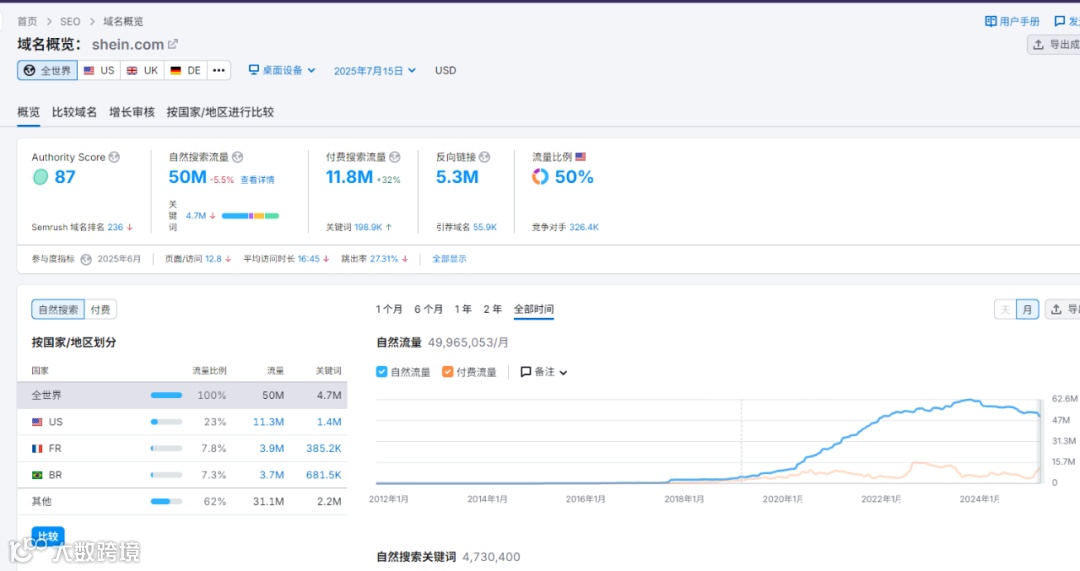Click the US flag in country table
The image size is (1080, 571).
pos(37,422)
